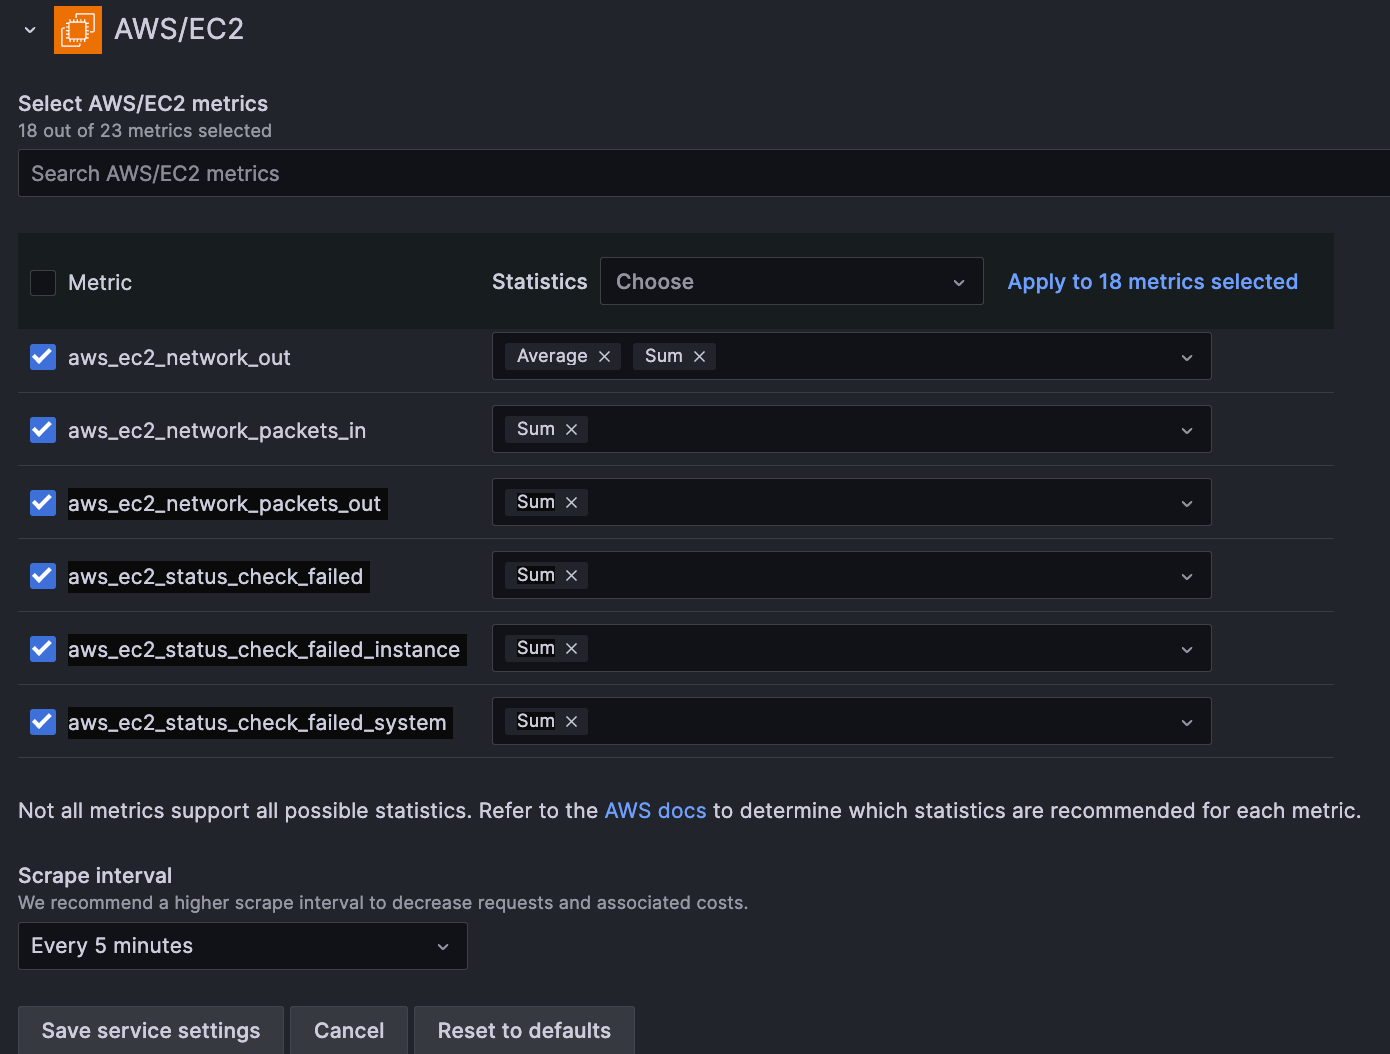Image resolution: width=1390 pixels, height=1054 pixels.
Task: Expand statistics dropdown for aws_ec2_network_packets_in
Action: 1186,429
